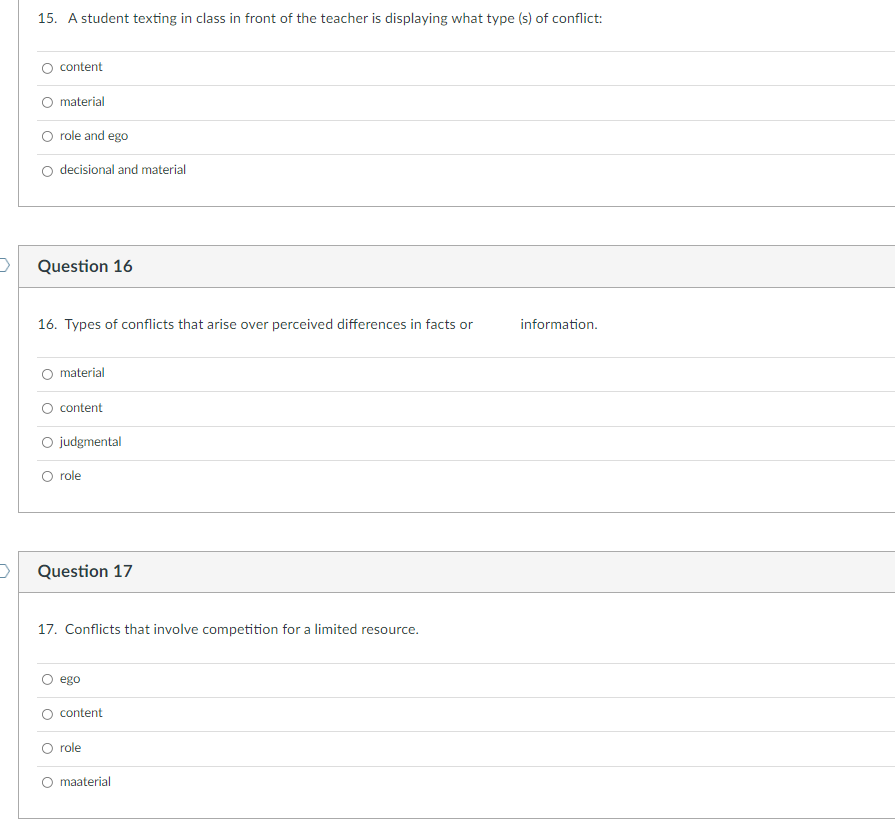Flag Question 16 with the bookmark icon
The height and width of the screenshot is (822, 895).
(x=4, y=265)
